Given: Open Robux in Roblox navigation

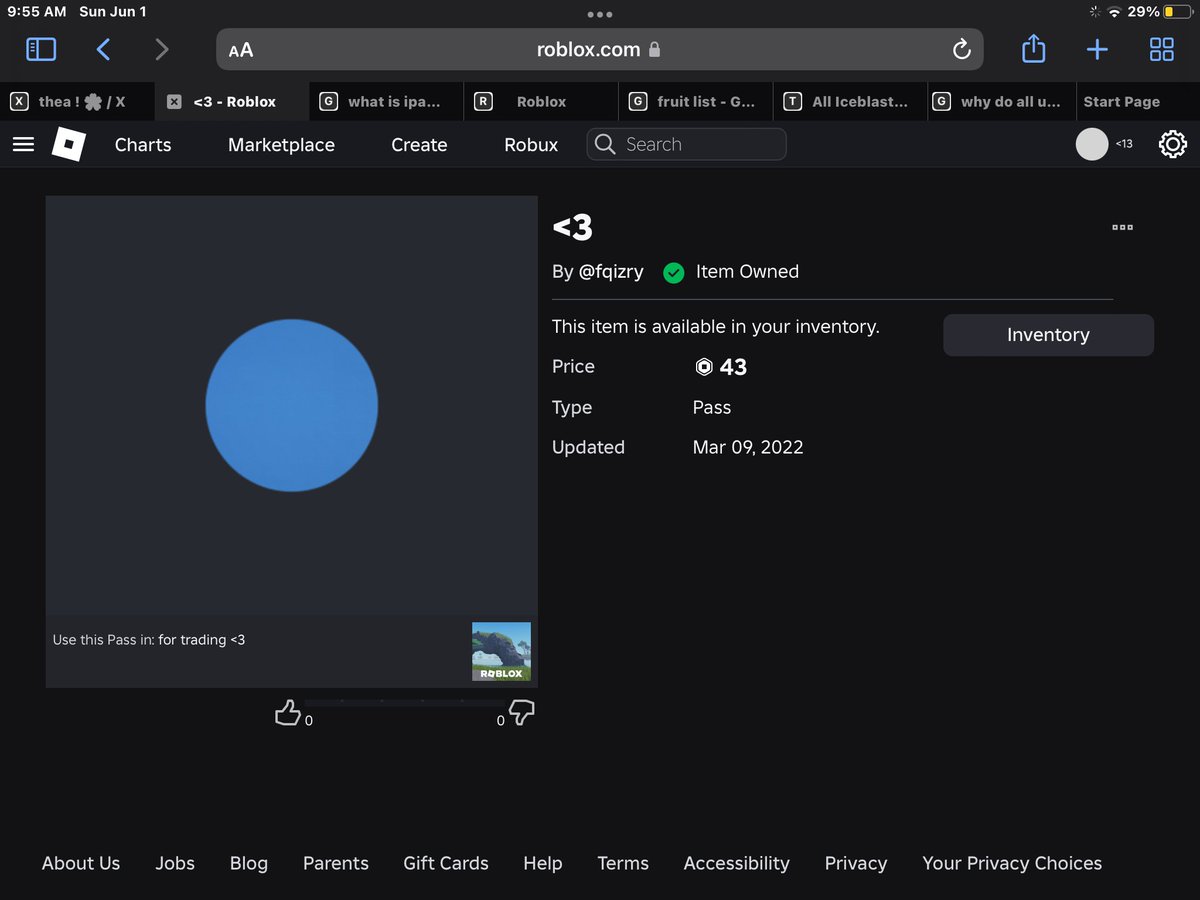Looking at the screenshot, I should [531, 145].
